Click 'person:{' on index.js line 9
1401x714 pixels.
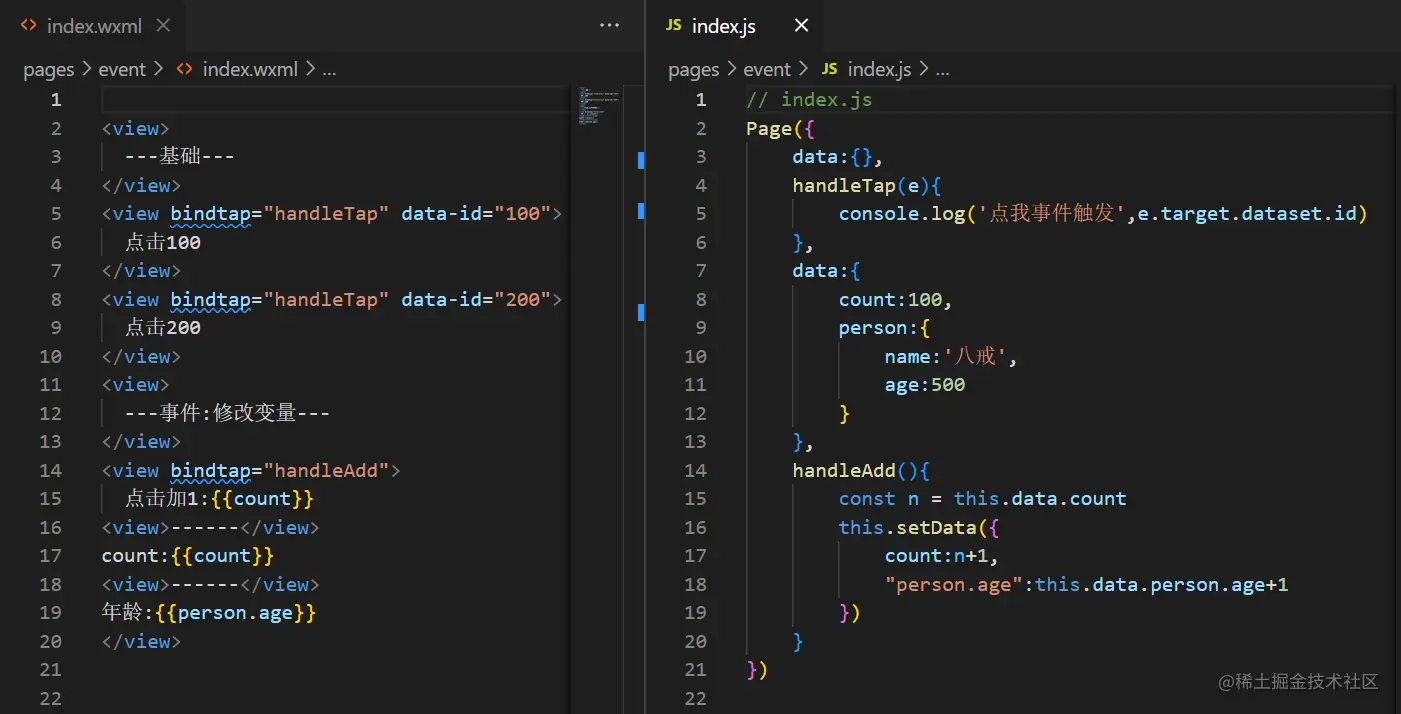(885, 327)
